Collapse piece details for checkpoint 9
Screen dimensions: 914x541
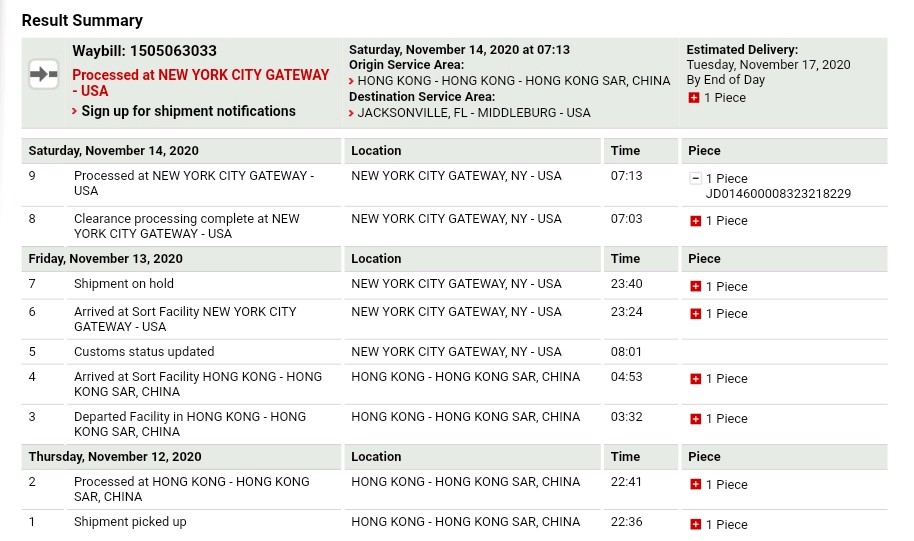click(695, 178)
